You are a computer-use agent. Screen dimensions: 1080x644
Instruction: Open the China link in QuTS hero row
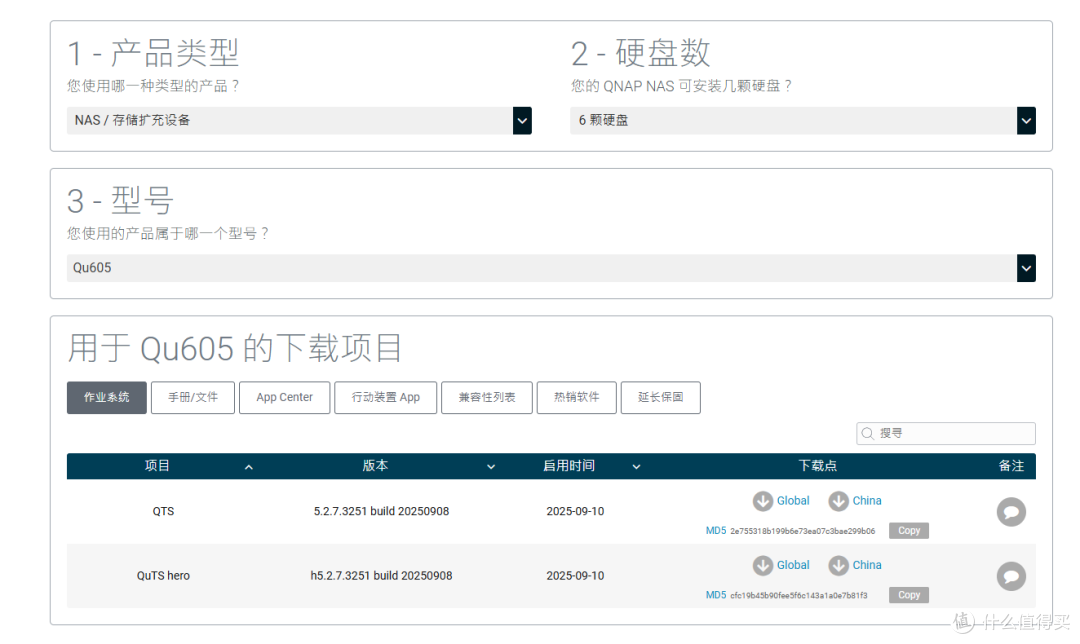click(x=867, y=565)
